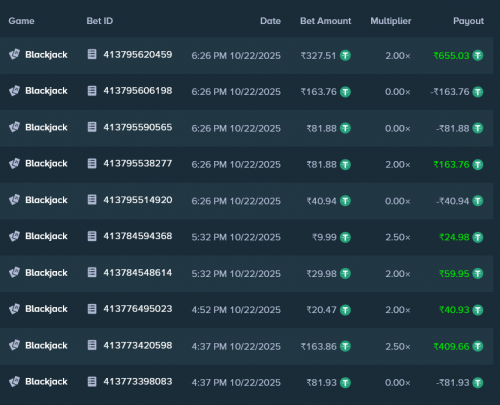500x405 pixels.
Task: Open bet ID 413795514920
Action: click(138, 200)
